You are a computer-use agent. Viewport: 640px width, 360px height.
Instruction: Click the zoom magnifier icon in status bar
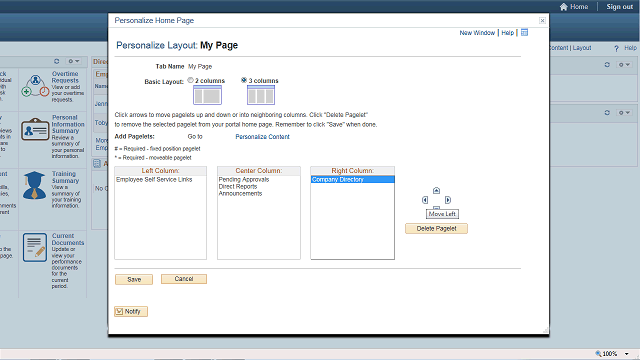pos(598,353)
